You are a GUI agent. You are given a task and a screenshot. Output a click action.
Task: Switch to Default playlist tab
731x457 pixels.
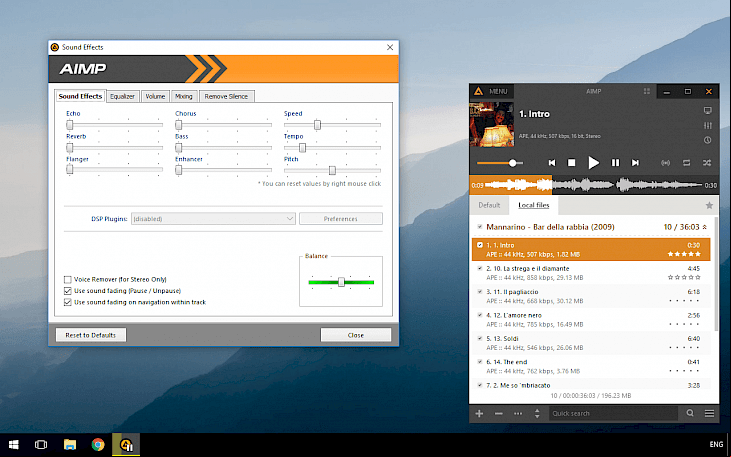pyautogui.click(x=489, y=205)
